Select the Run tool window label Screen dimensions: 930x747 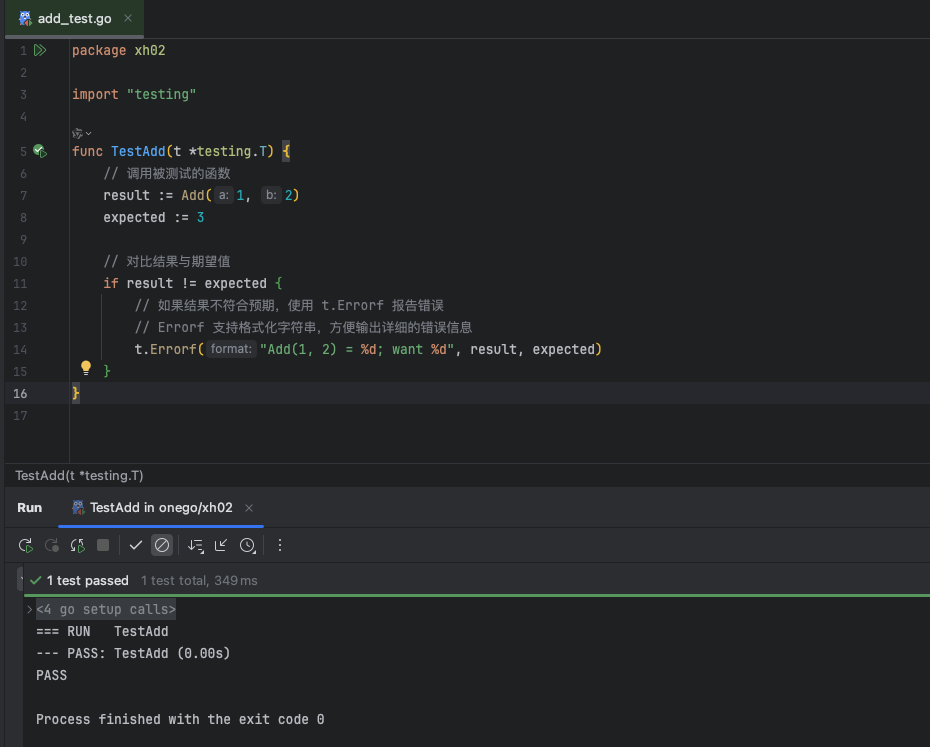pos(30,508)
